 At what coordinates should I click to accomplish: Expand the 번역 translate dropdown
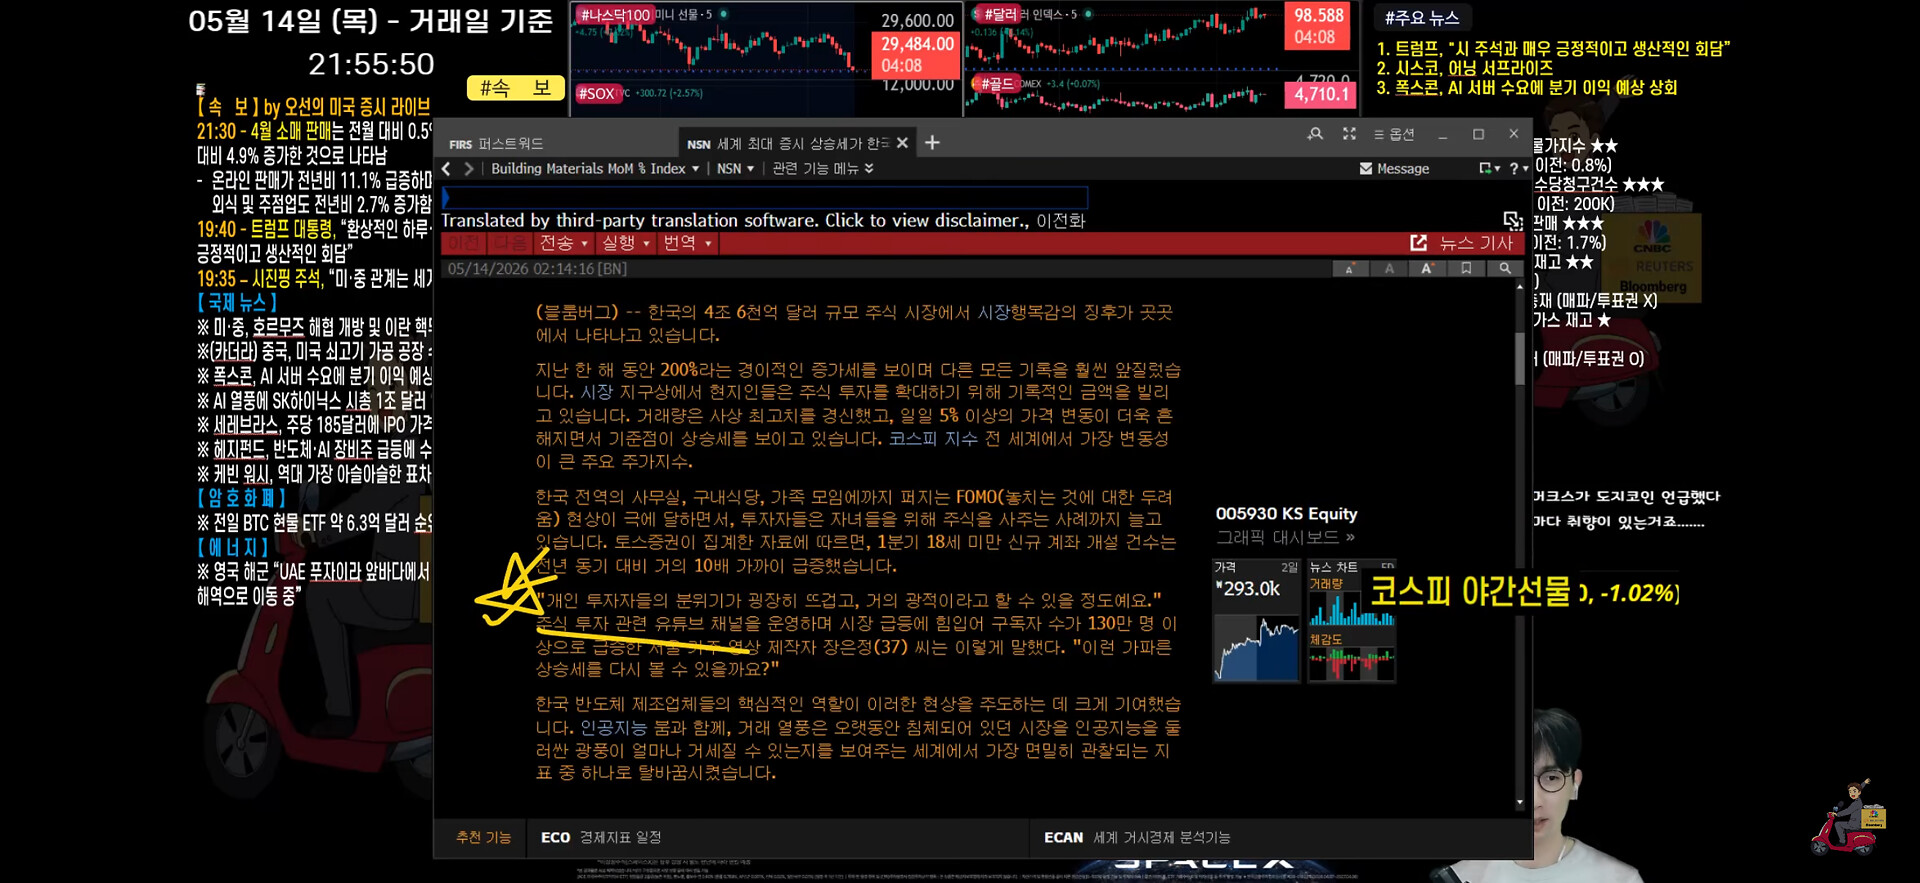coord(687,243)
